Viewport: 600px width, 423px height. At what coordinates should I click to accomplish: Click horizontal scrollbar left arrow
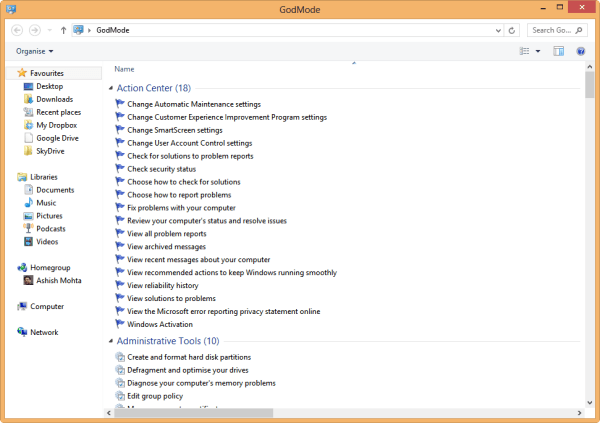[109, 413]
